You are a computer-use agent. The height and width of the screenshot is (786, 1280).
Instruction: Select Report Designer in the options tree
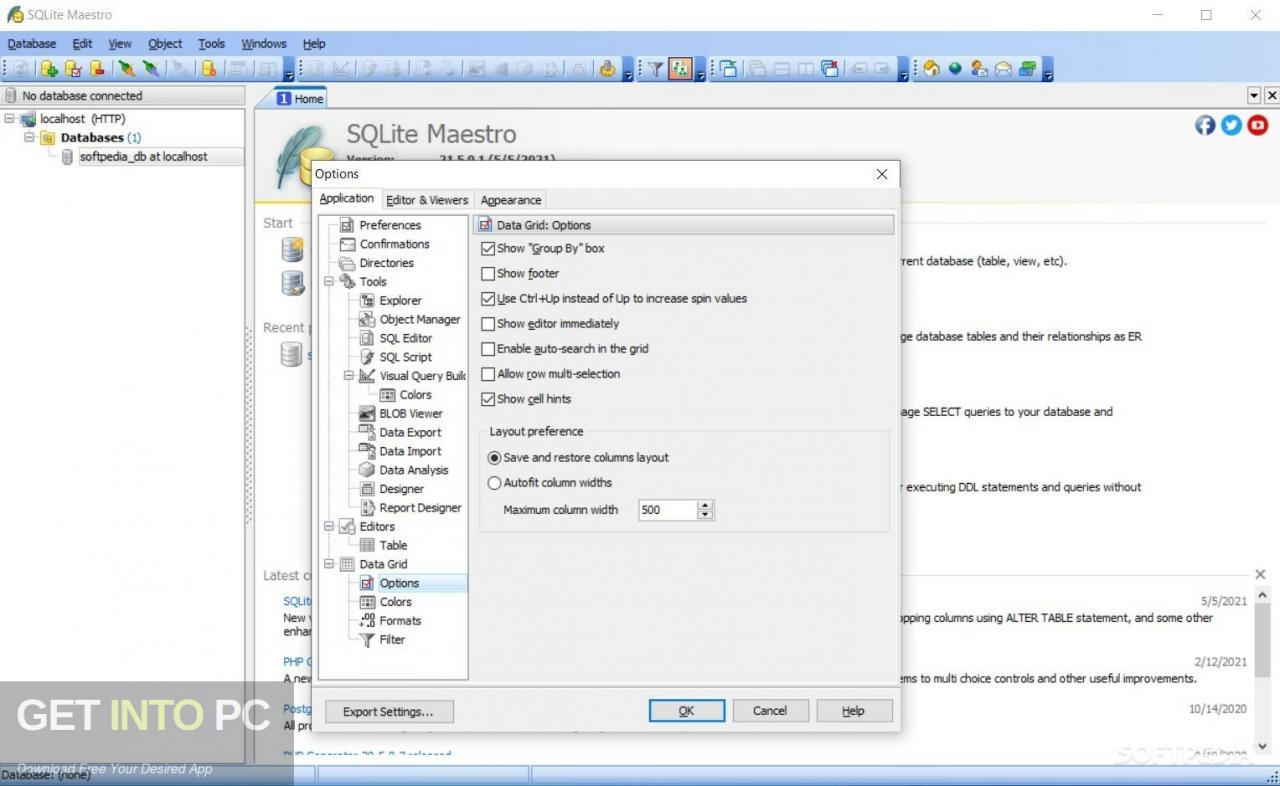pyautogui.click(x=420, y=508)
